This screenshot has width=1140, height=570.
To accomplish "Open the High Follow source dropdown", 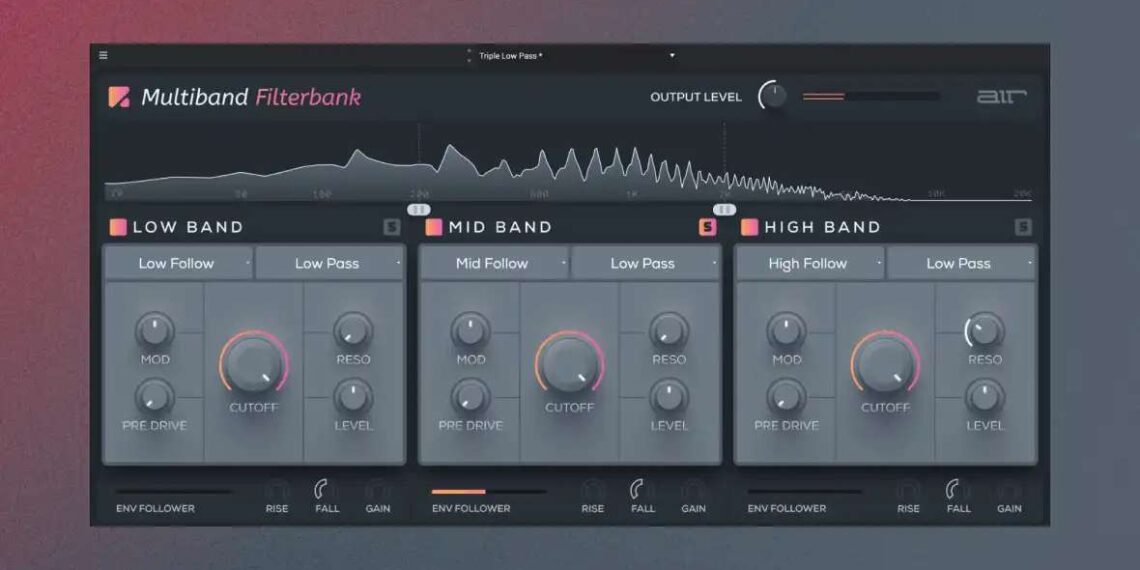I will tap(810, 263).
